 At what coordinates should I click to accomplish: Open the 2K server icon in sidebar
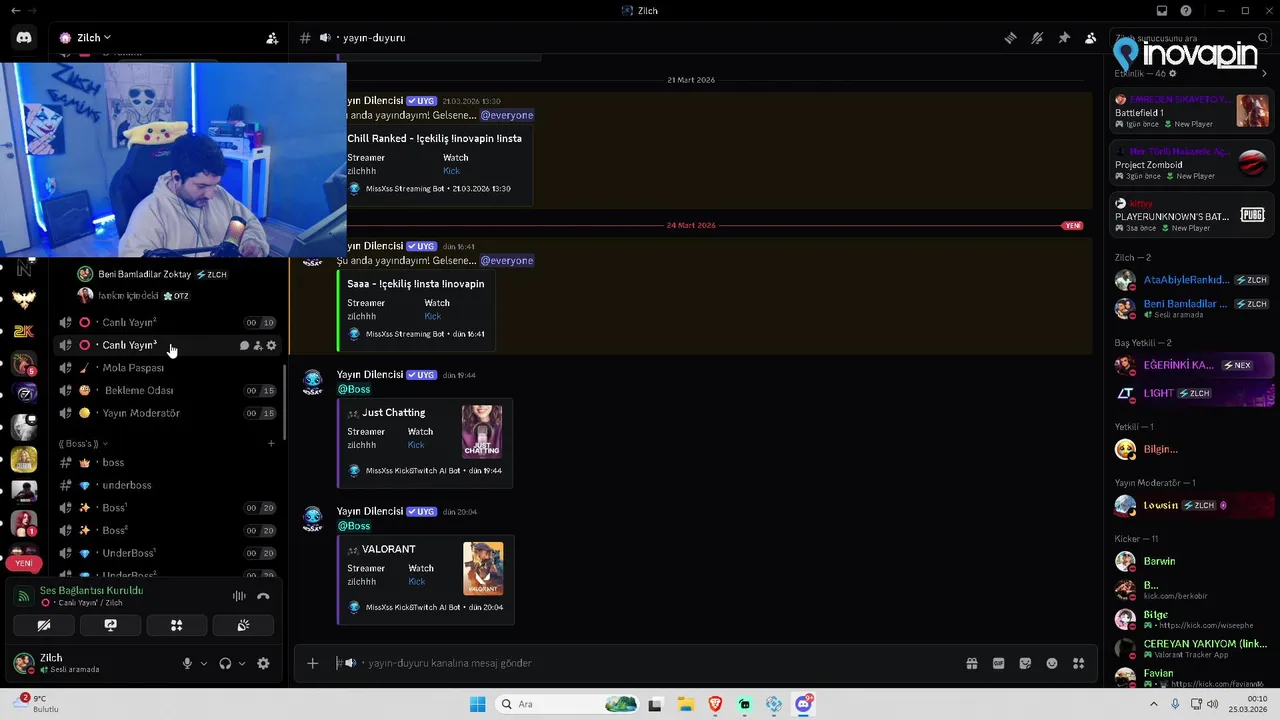(x=24, y=331)
